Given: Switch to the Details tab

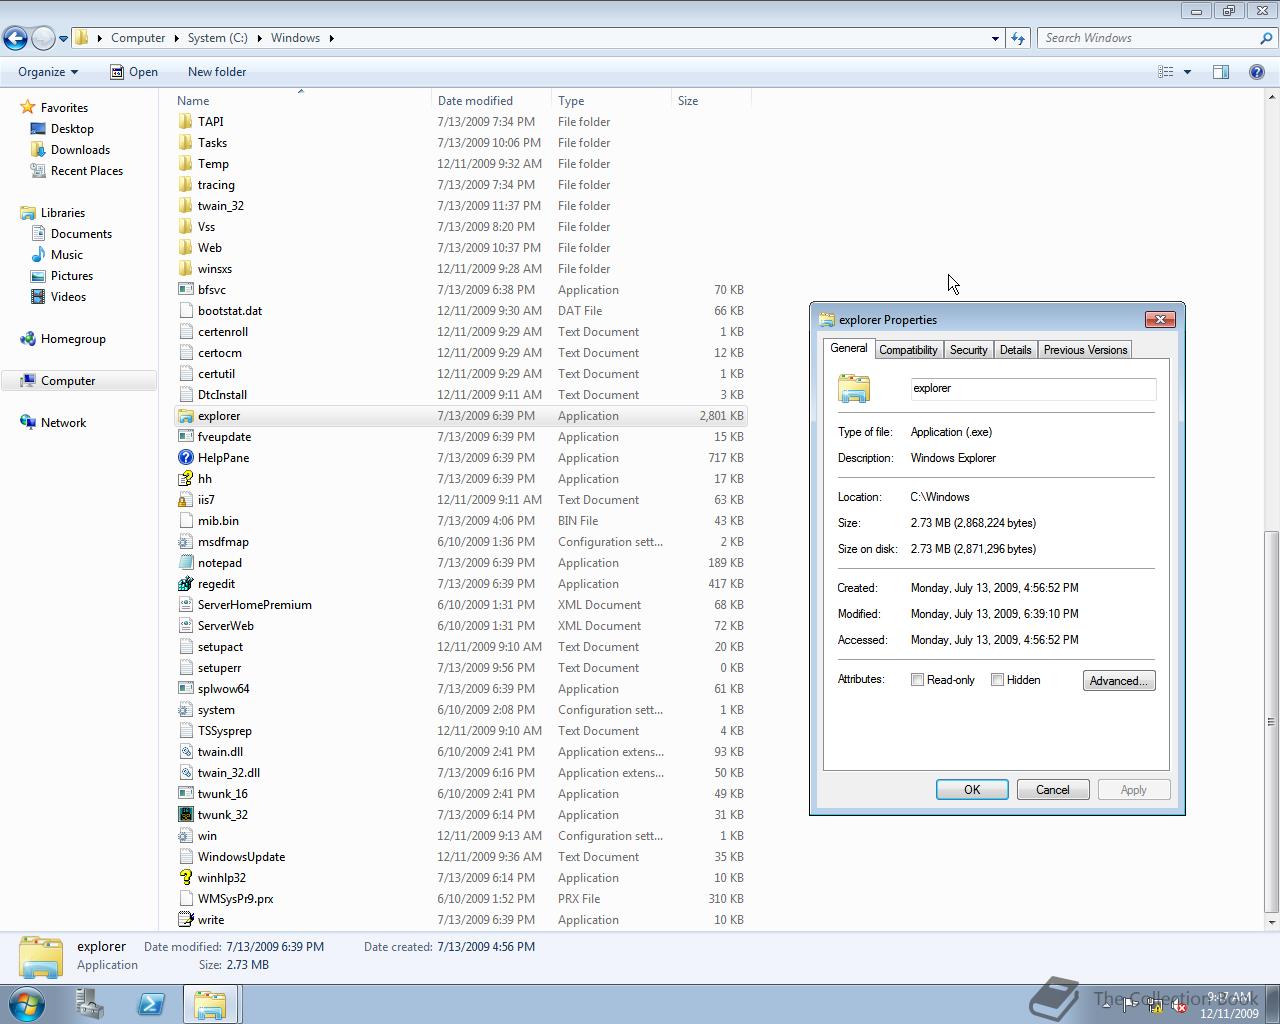Looking at the screenshot, I should pos(1015,350).
